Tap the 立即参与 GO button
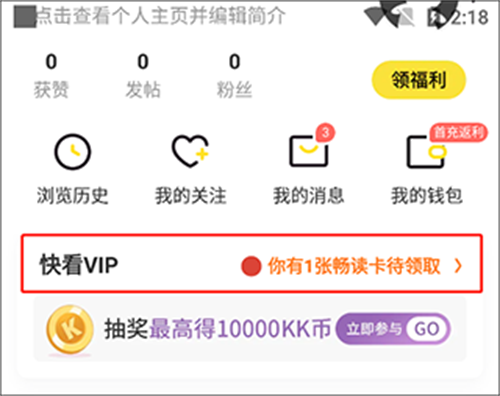Screen dimensions: 500x396 (x=393, y=329)
